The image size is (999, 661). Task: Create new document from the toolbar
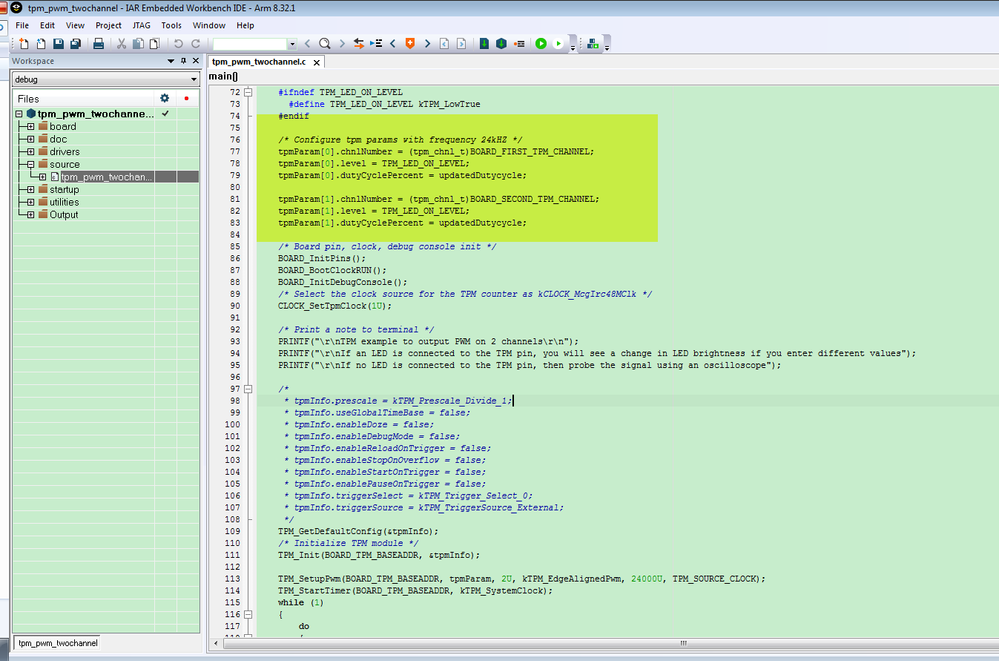(25, 44)
